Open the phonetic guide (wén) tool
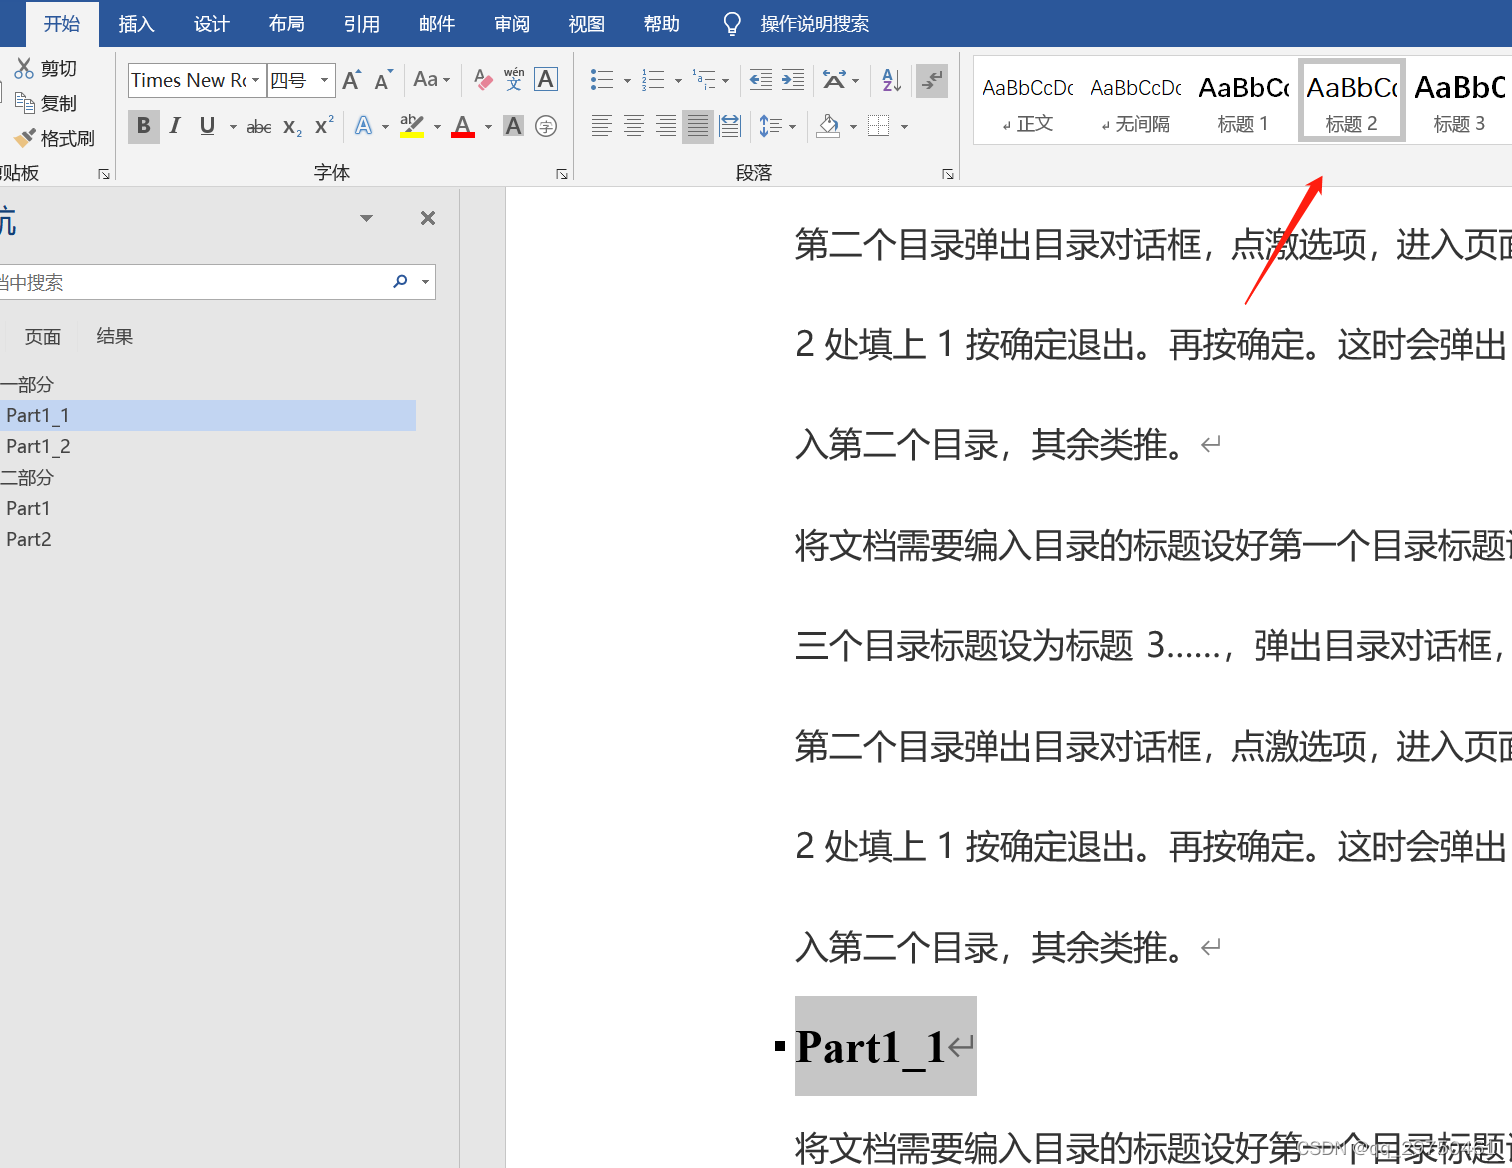This screenshot has height=1168, width=1512. coord(514,80)
